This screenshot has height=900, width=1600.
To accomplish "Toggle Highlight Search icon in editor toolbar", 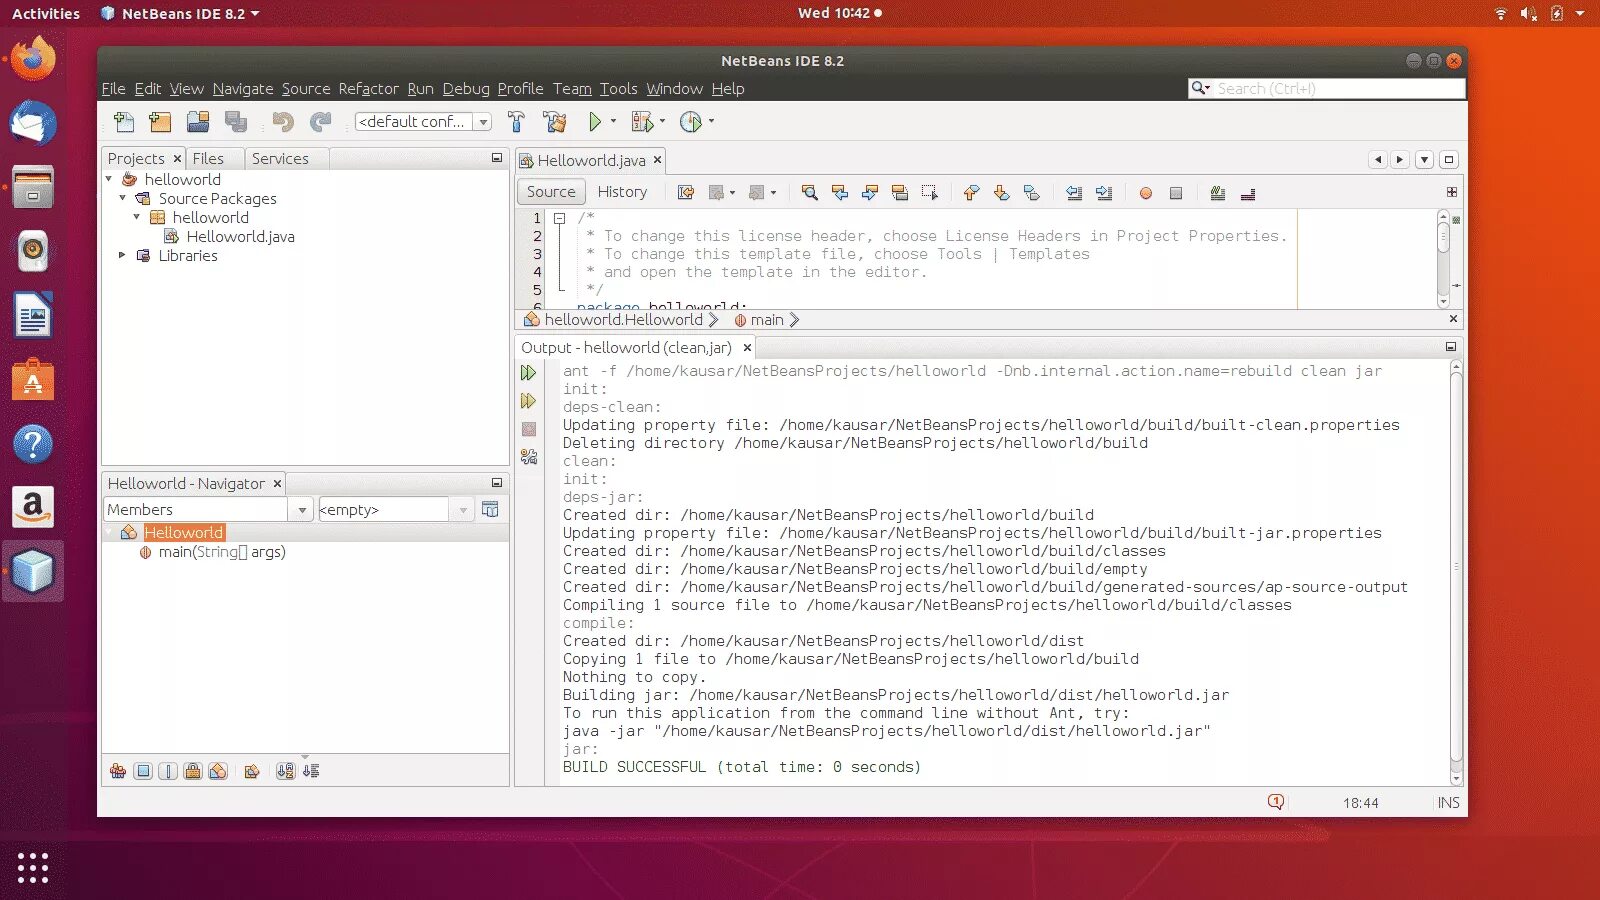I will pos(900,193).
